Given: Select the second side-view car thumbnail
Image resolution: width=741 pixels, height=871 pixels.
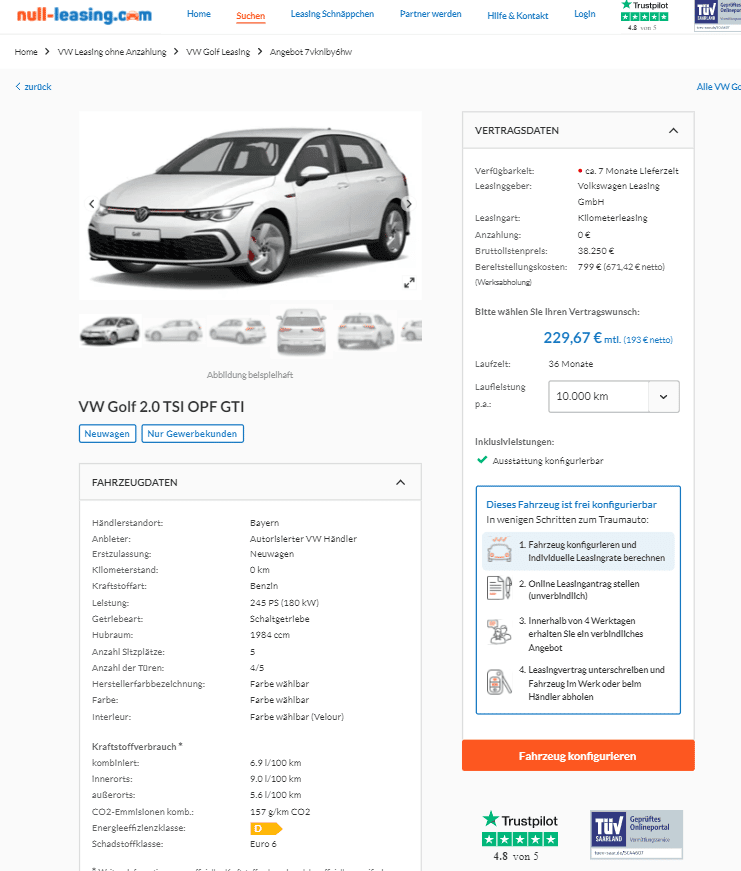Looking at the screenshot, I should (174, 330).
